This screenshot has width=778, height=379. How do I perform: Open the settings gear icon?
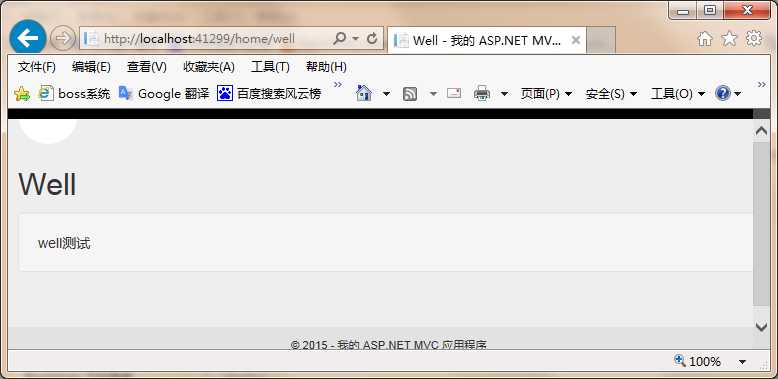tap(754, 39)
